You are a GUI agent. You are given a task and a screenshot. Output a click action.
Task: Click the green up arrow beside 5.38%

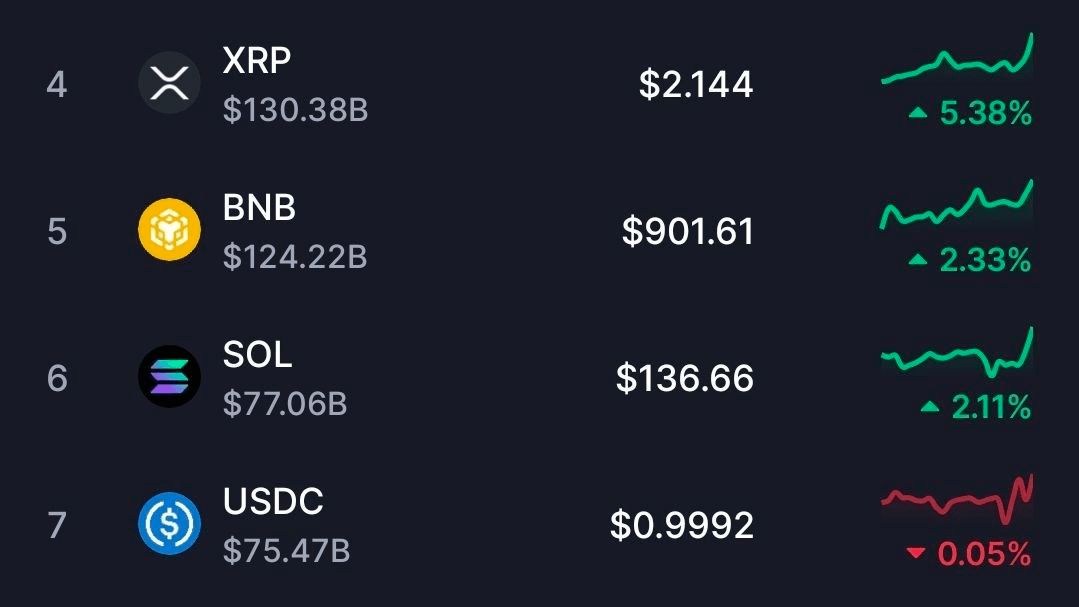coord(917,114)
